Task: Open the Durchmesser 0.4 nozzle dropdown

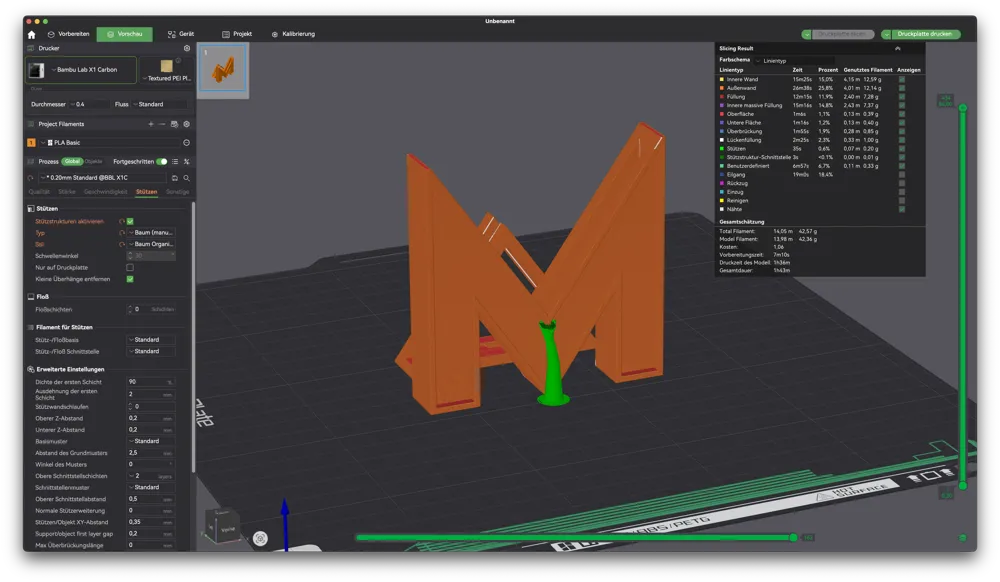Action: (89, 105)
